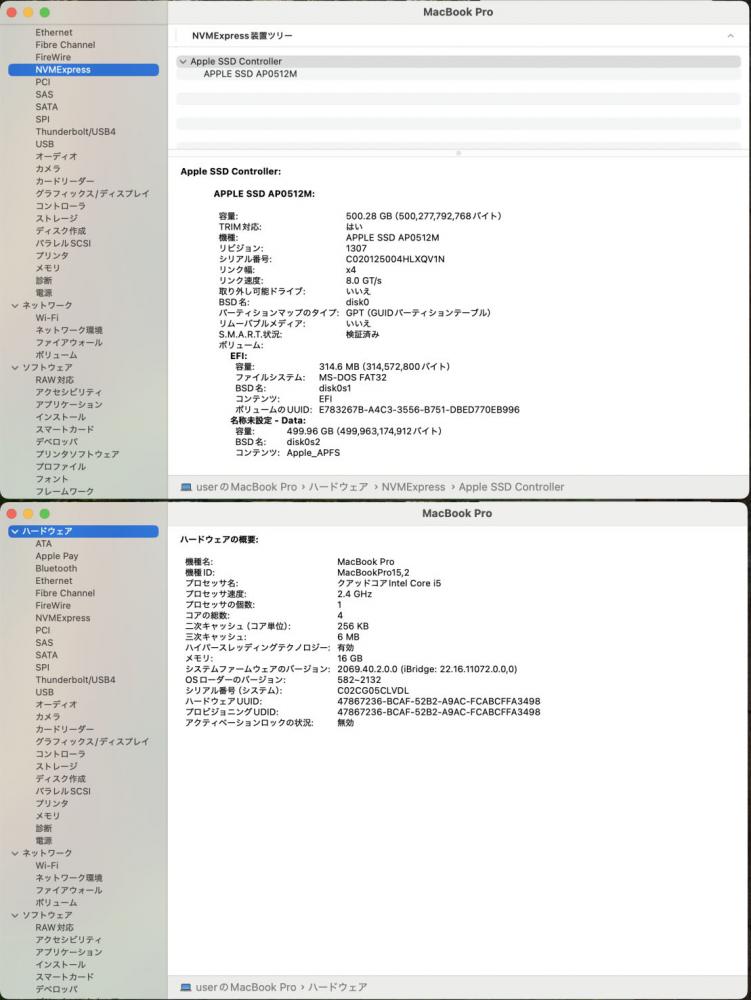
Task: Click the green zoom button of bottom window
Action: pyautogui.click(x=45, y=514)
